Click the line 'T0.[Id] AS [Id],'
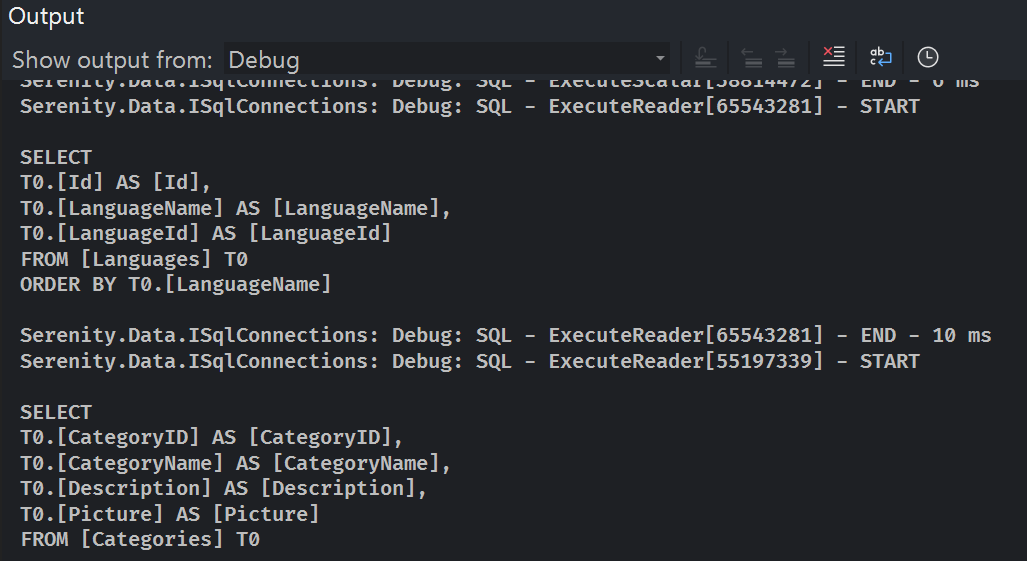 (x=115, y=182)
